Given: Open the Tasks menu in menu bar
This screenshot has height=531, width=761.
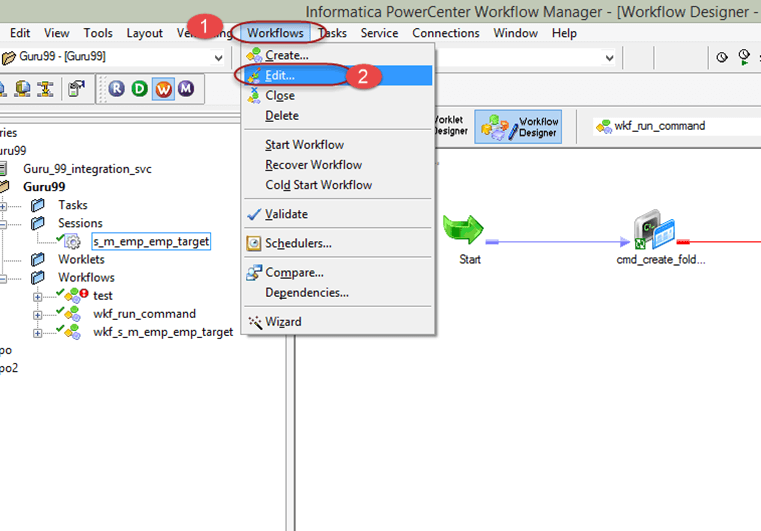Looking at the screenshot, I should (x=332, y=33).
